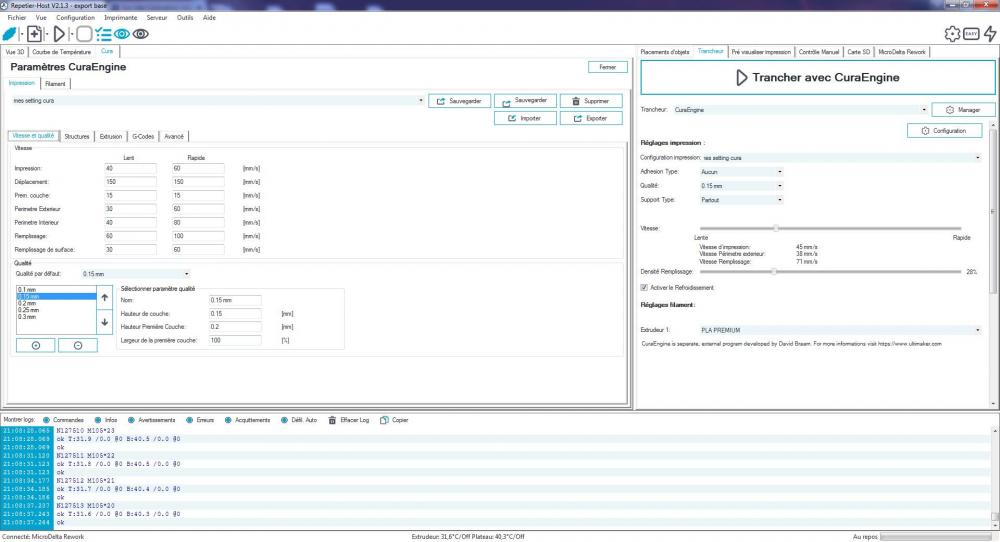Remove quality preset with minus button
The height and width of the screenshot is (542, 1000).
click(x=78, y=346)
